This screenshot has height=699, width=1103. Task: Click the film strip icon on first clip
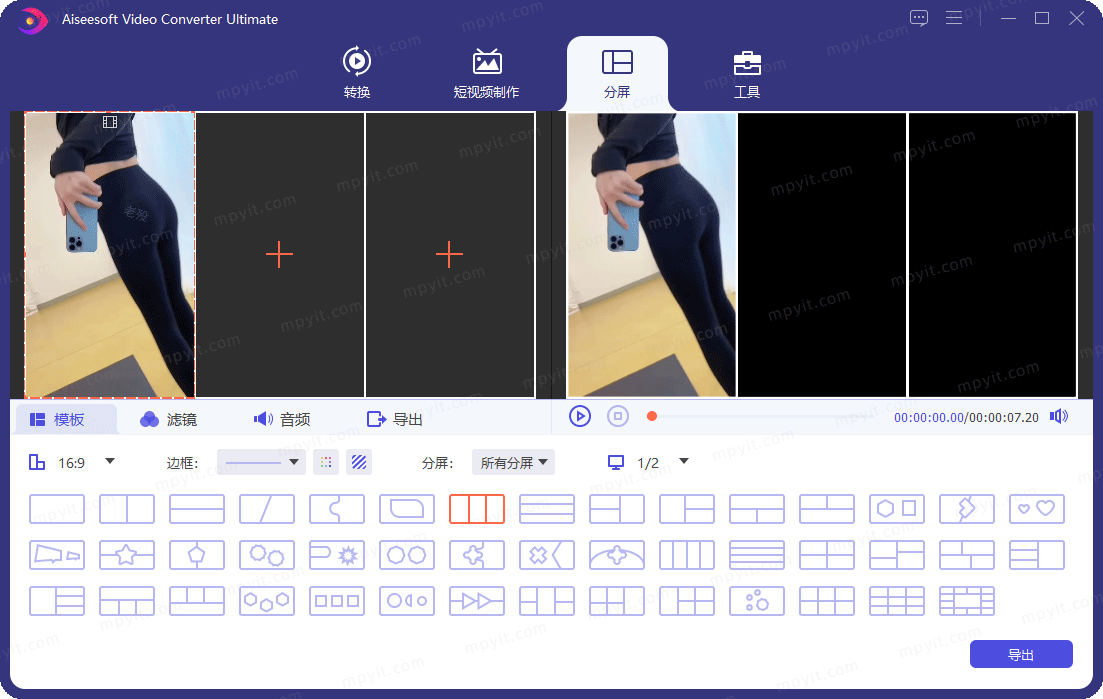coord(110,122)
